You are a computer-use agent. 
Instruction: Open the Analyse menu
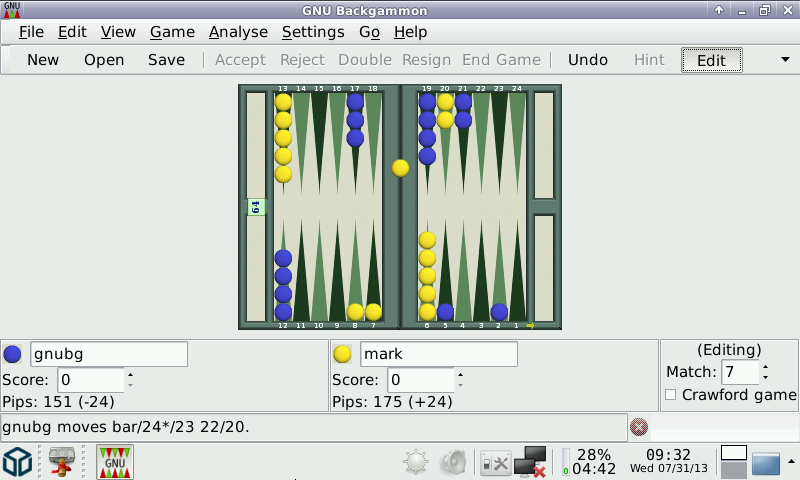pyautogui.click(x=238, y=32)
